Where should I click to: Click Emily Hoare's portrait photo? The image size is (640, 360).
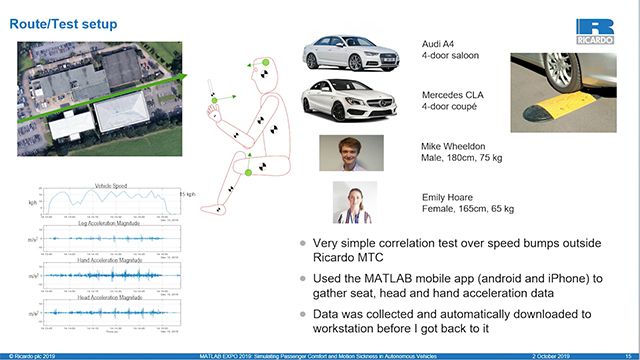(355, 203)
